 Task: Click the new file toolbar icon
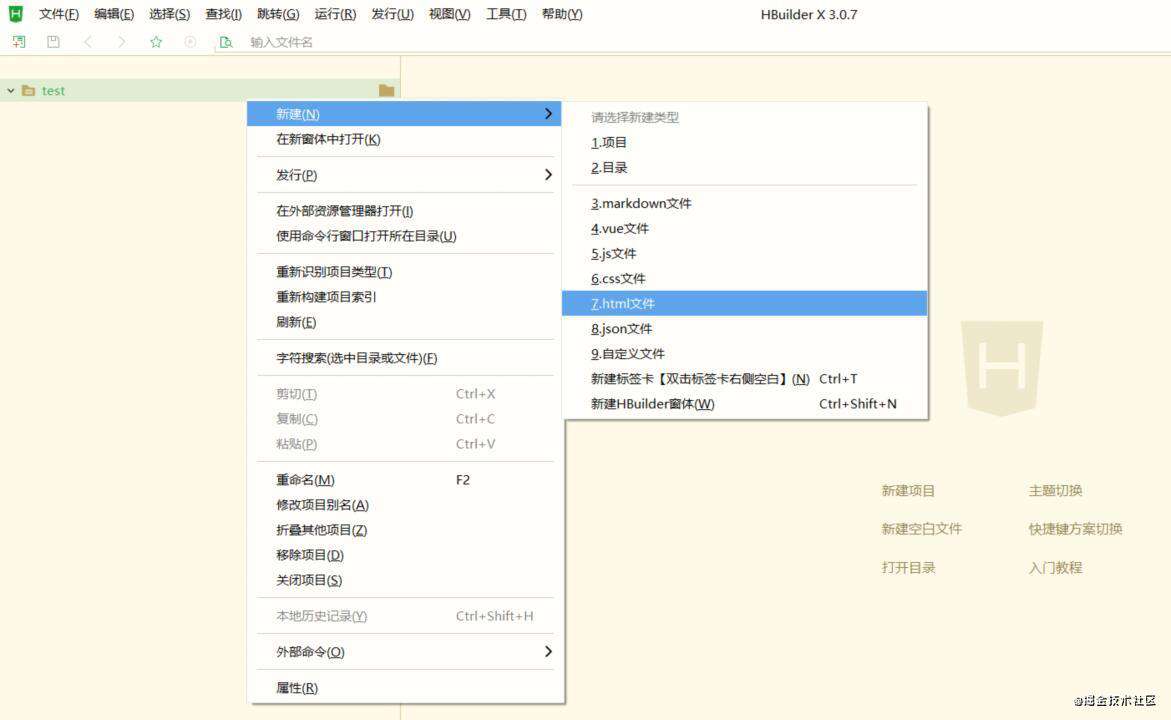(x=19, y=42)
